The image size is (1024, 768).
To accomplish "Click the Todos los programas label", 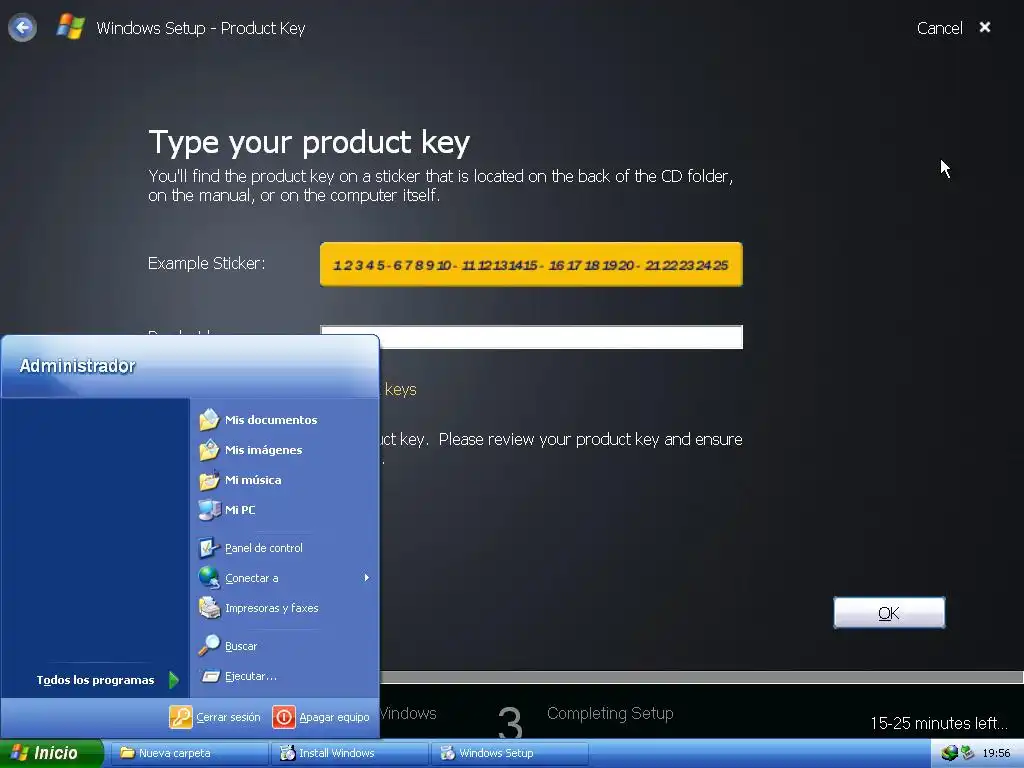I will point(95,680).
